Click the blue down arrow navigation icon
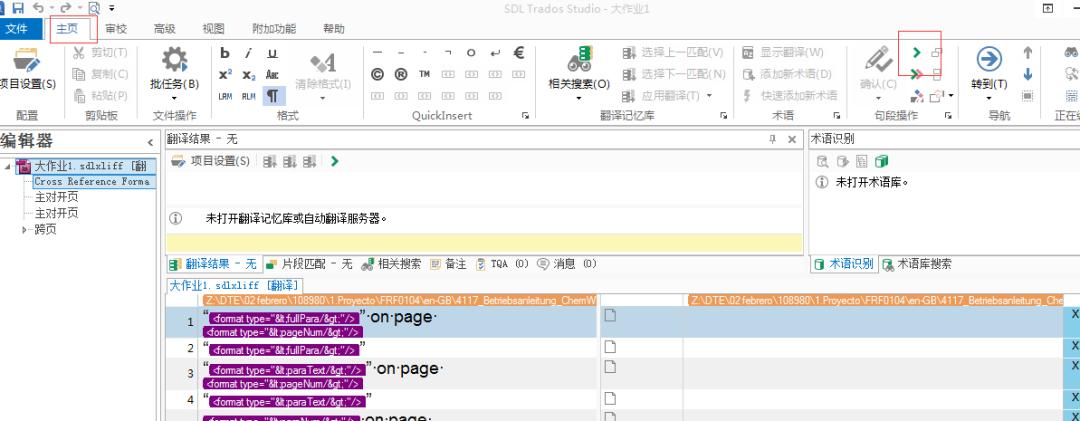This screenshot has width=1080, height=421. pyautogui.click(x=1027, y=75)
